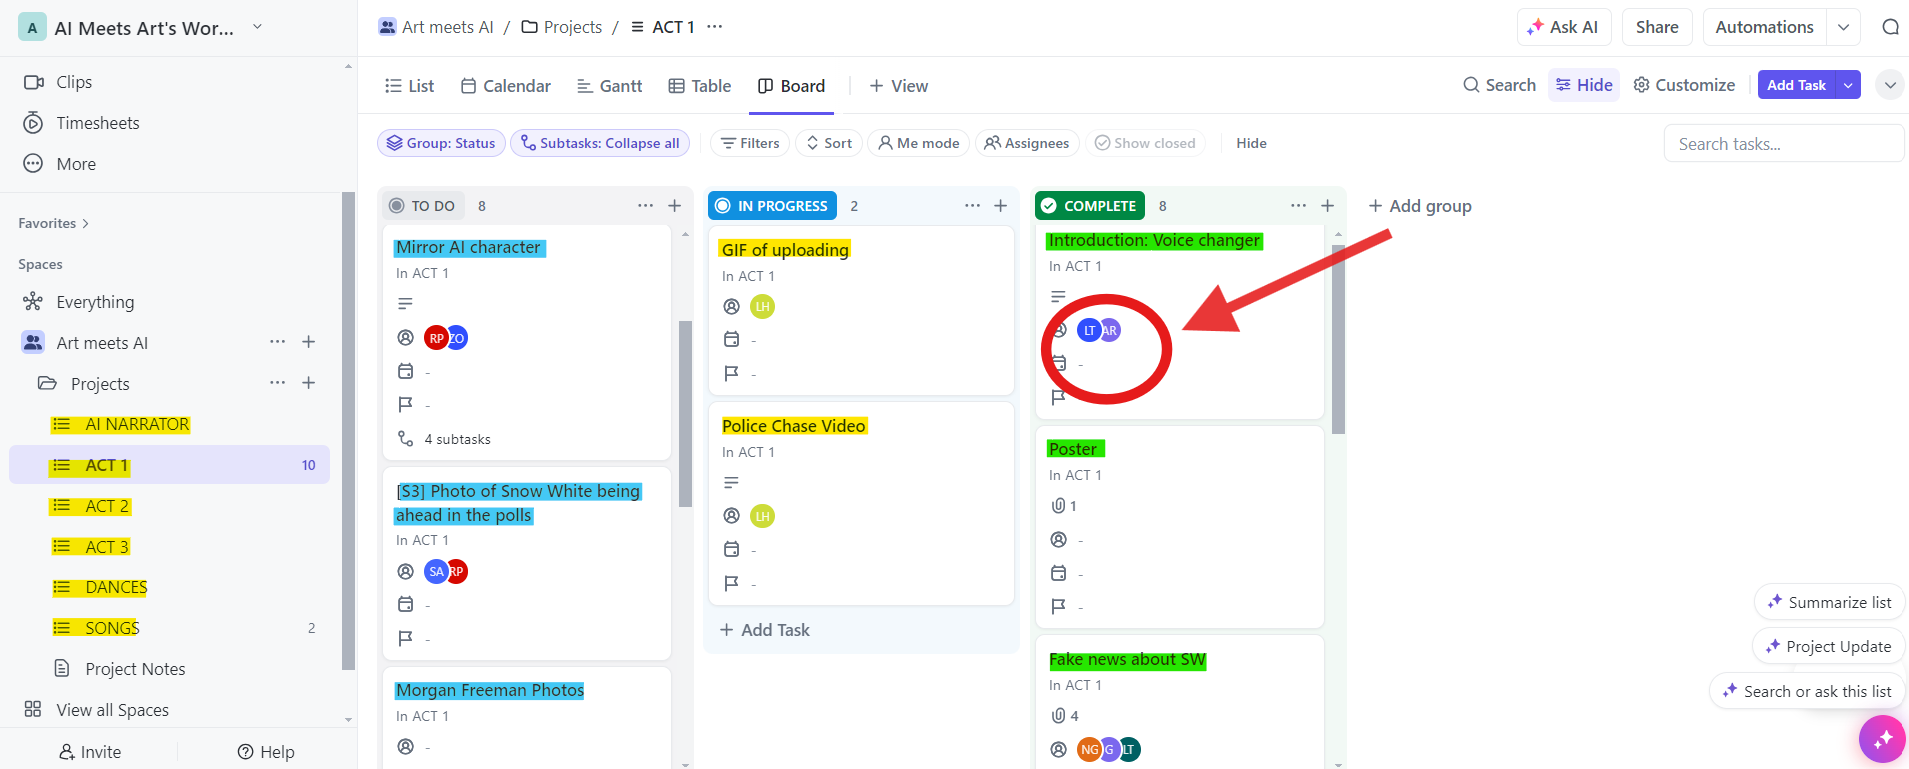The width and height of the screenshot is (1909, 769).
Task: Toggle Me mode filter
Action: (919, 143)
